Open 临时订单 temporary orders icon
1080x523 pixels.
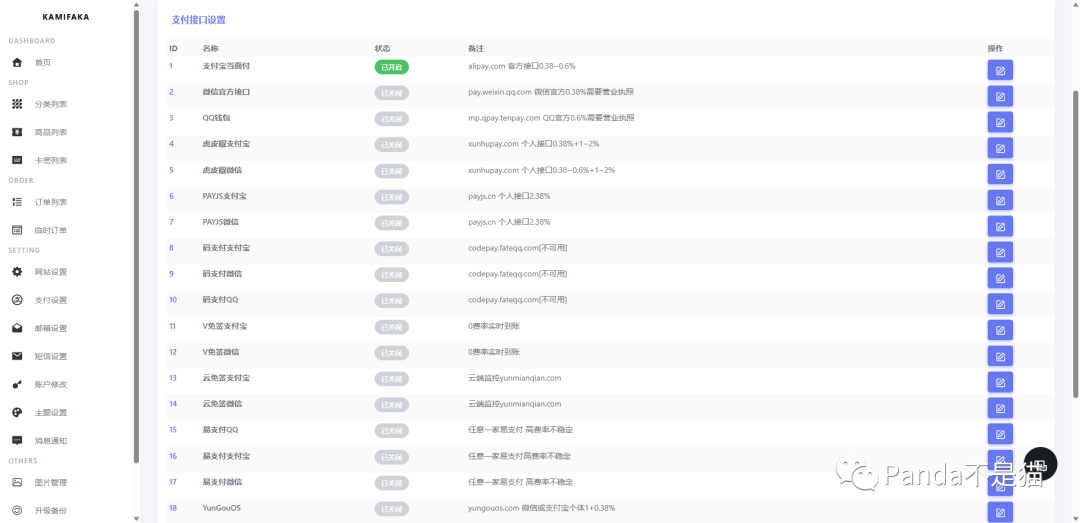pos(18,230)
